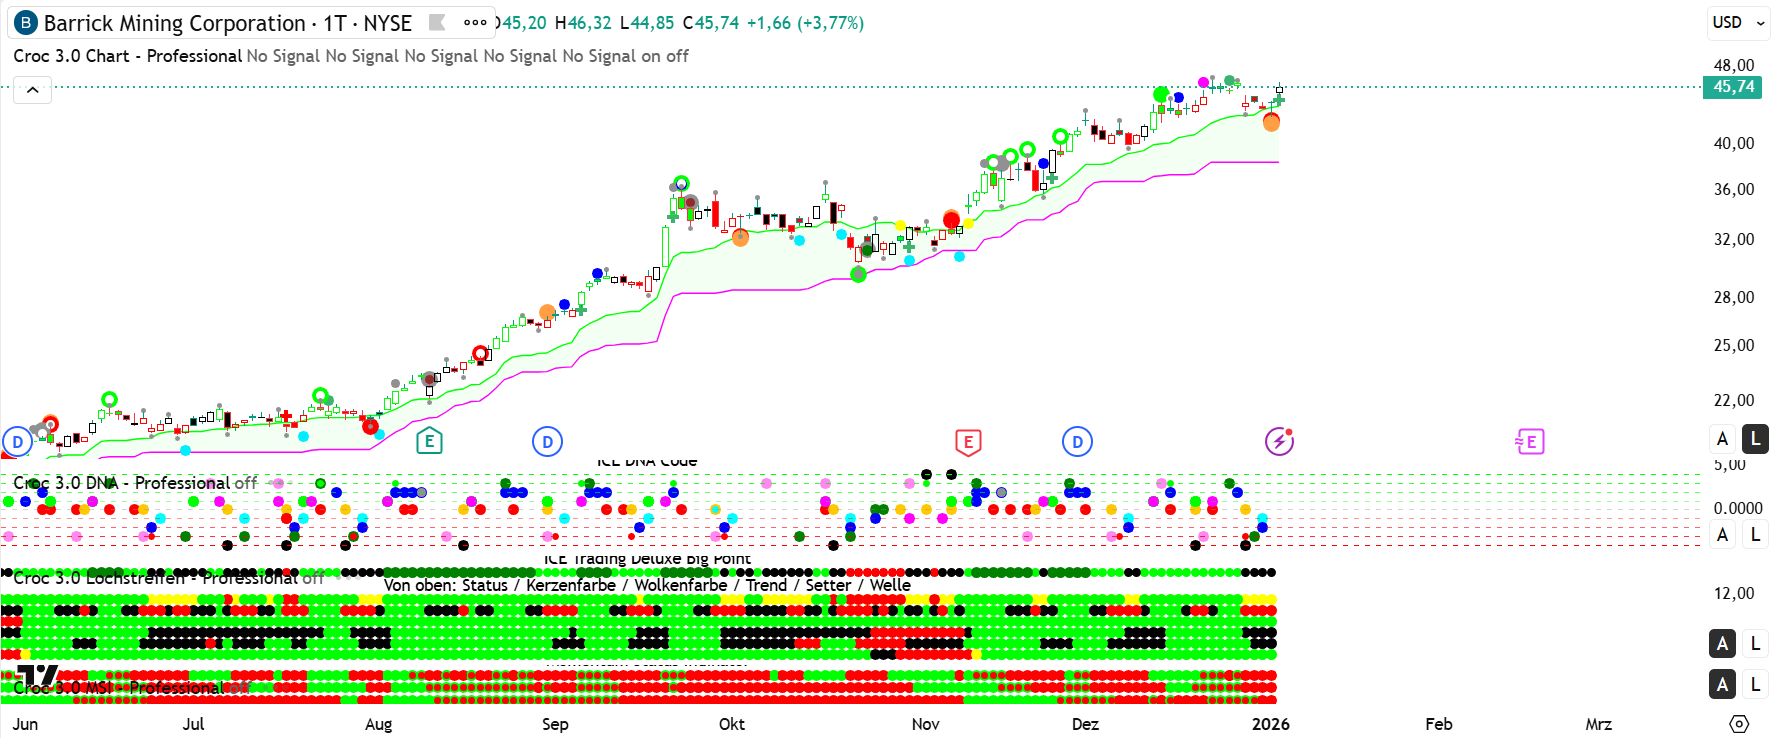
Task: Click the dividend D marker near September
Action: (547, 441)
